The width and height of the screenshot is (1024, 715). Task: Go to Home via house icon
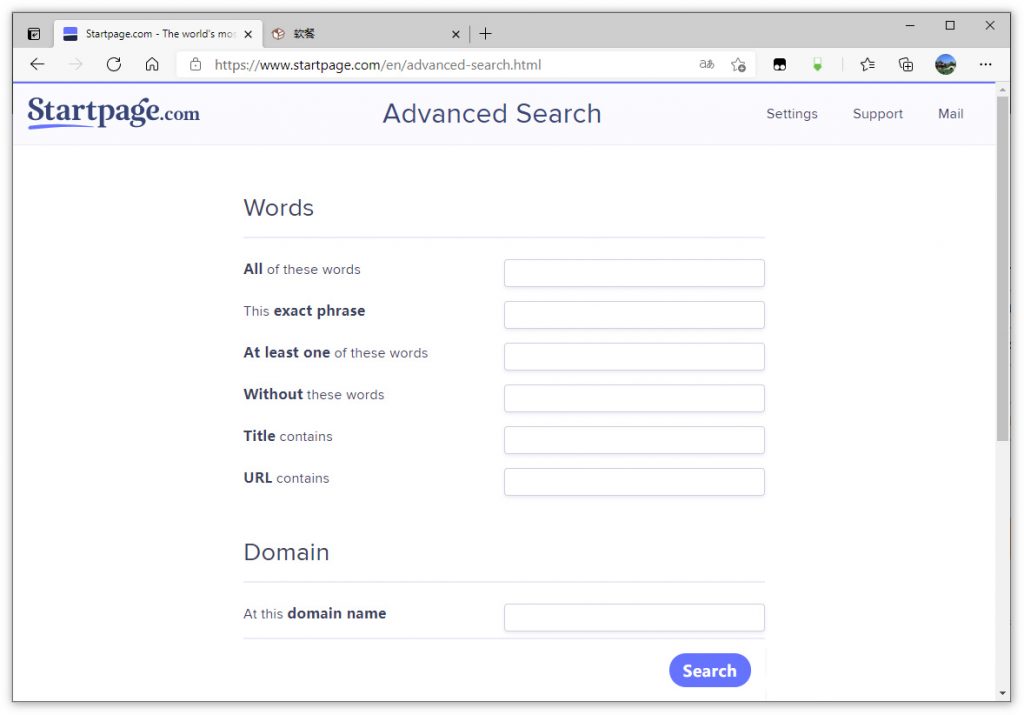(152, 64)
